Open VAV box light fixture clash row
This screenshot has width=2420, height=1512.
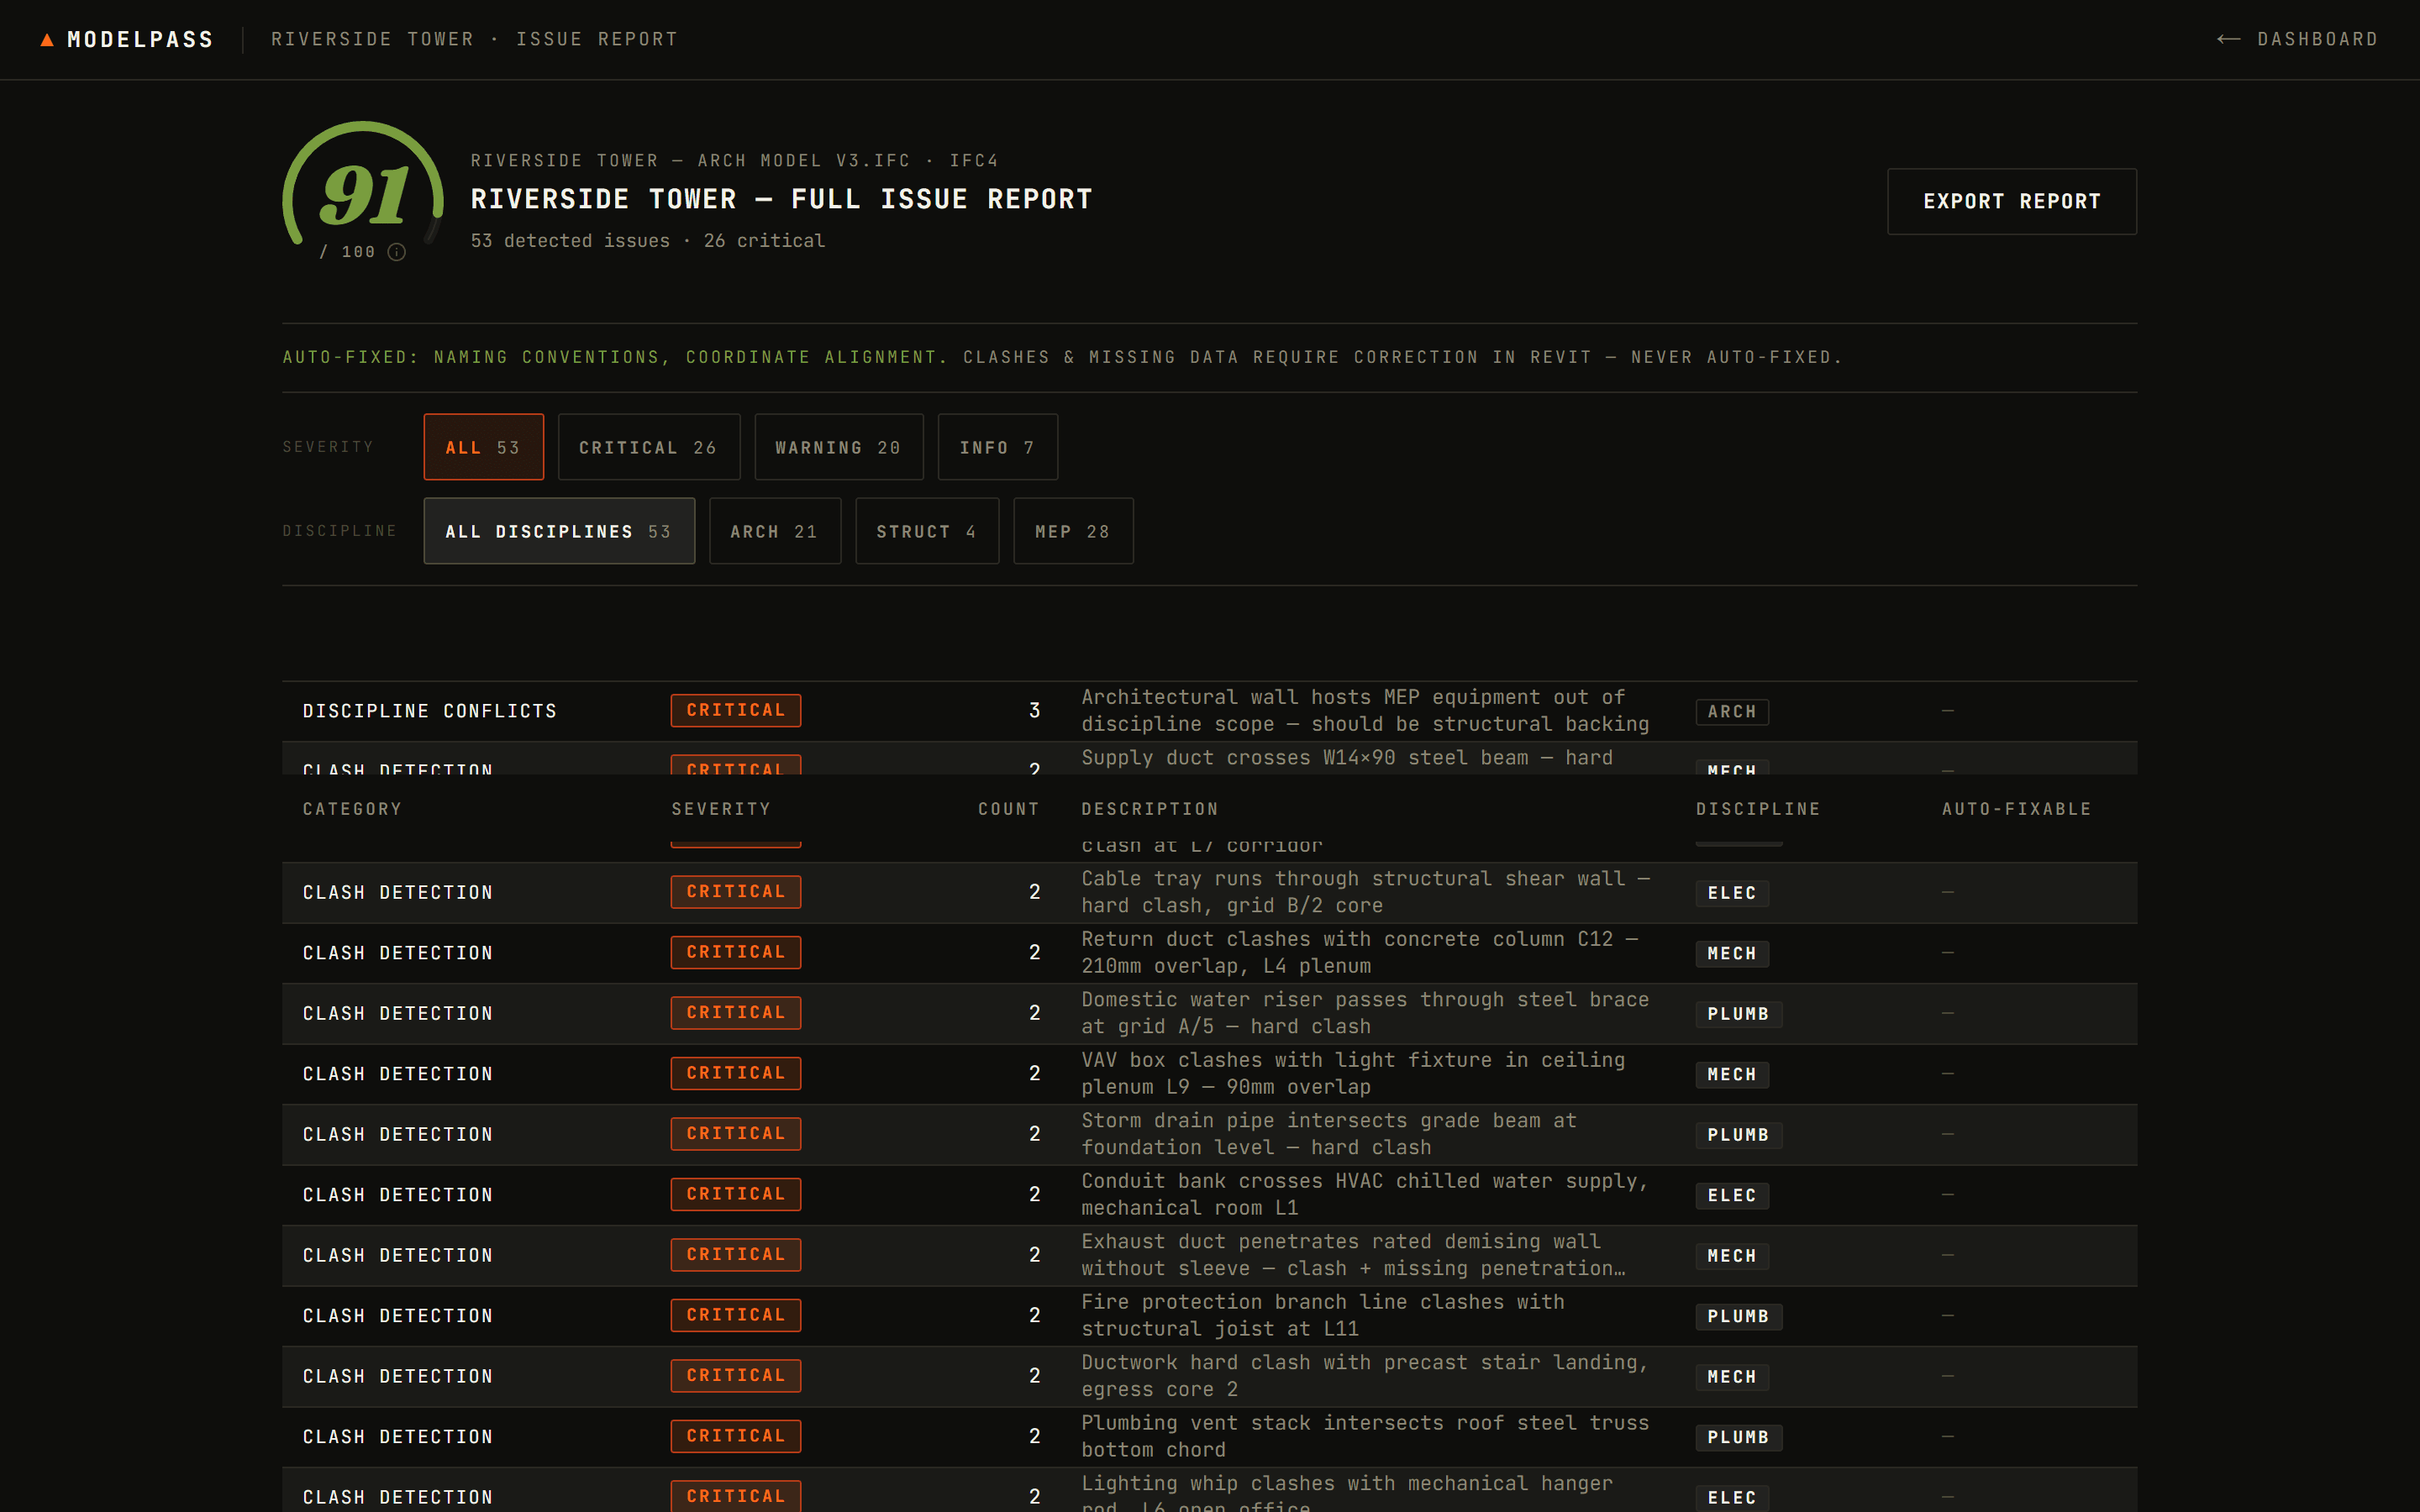pos(1209,1074)
